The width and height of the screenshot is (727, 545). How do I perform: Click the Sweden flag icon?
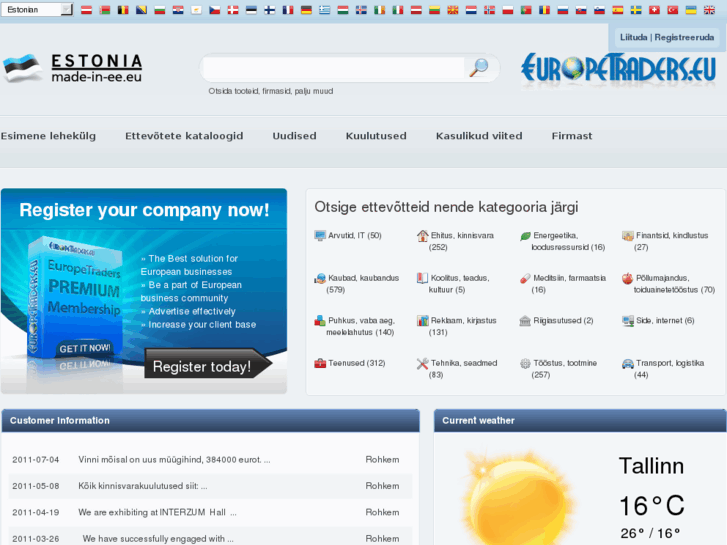[x=636, y=10]
